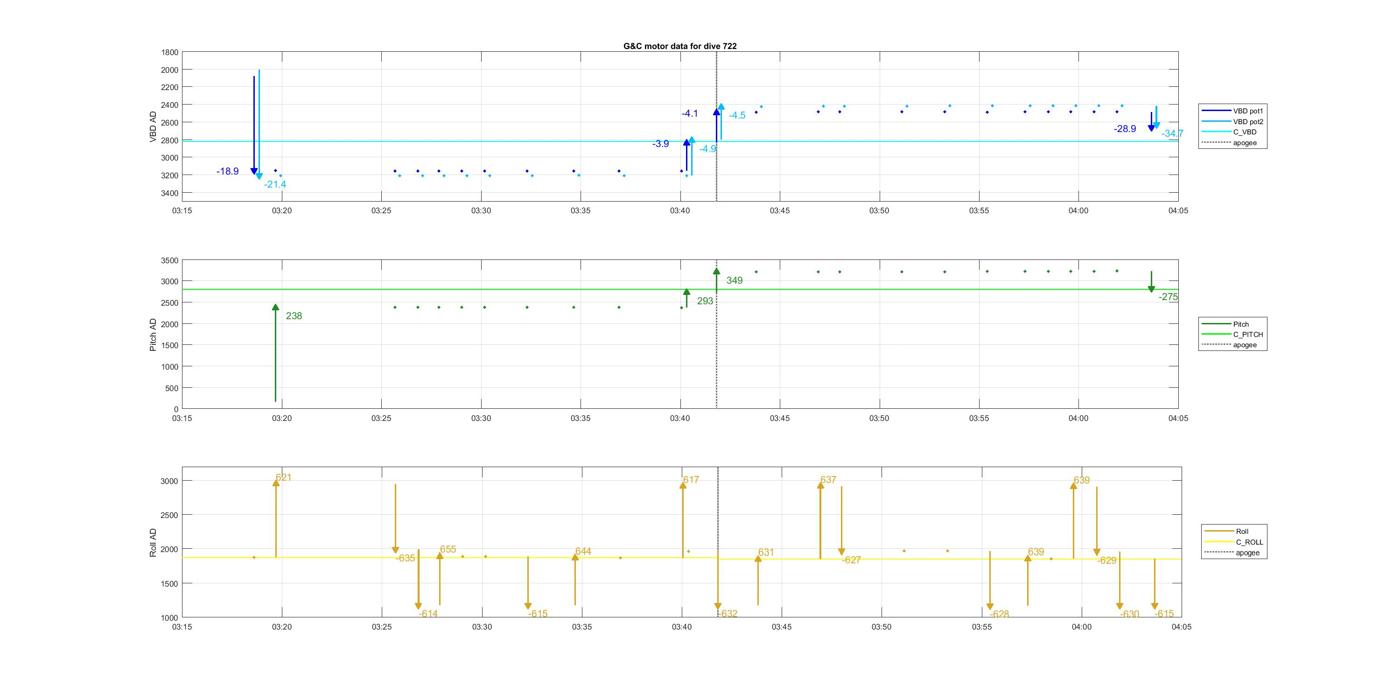Click the '1000' tick on Roll axis
This screenshot has height=693, width=1400.
pos(170,618)
